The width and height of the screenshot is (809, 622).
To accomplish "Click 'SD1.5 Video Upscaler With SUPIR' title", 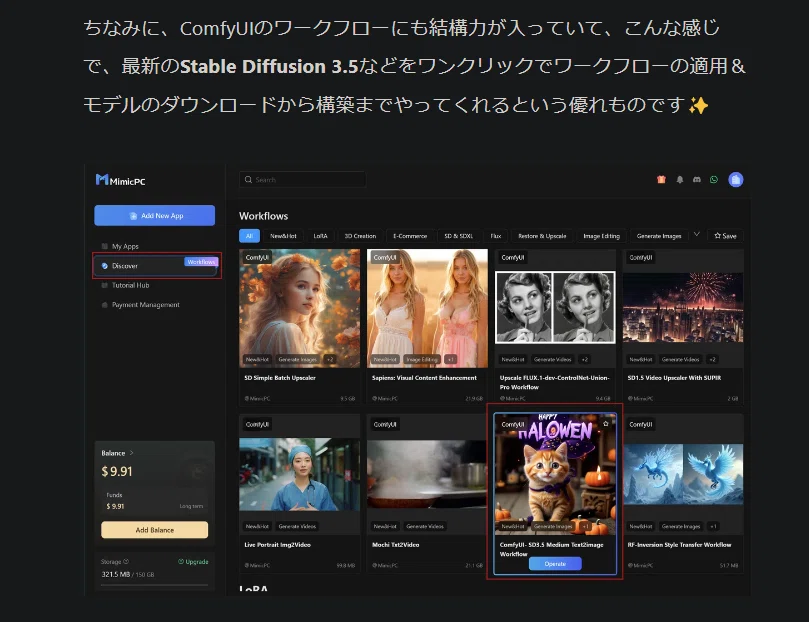I will (x=674, y=378).
